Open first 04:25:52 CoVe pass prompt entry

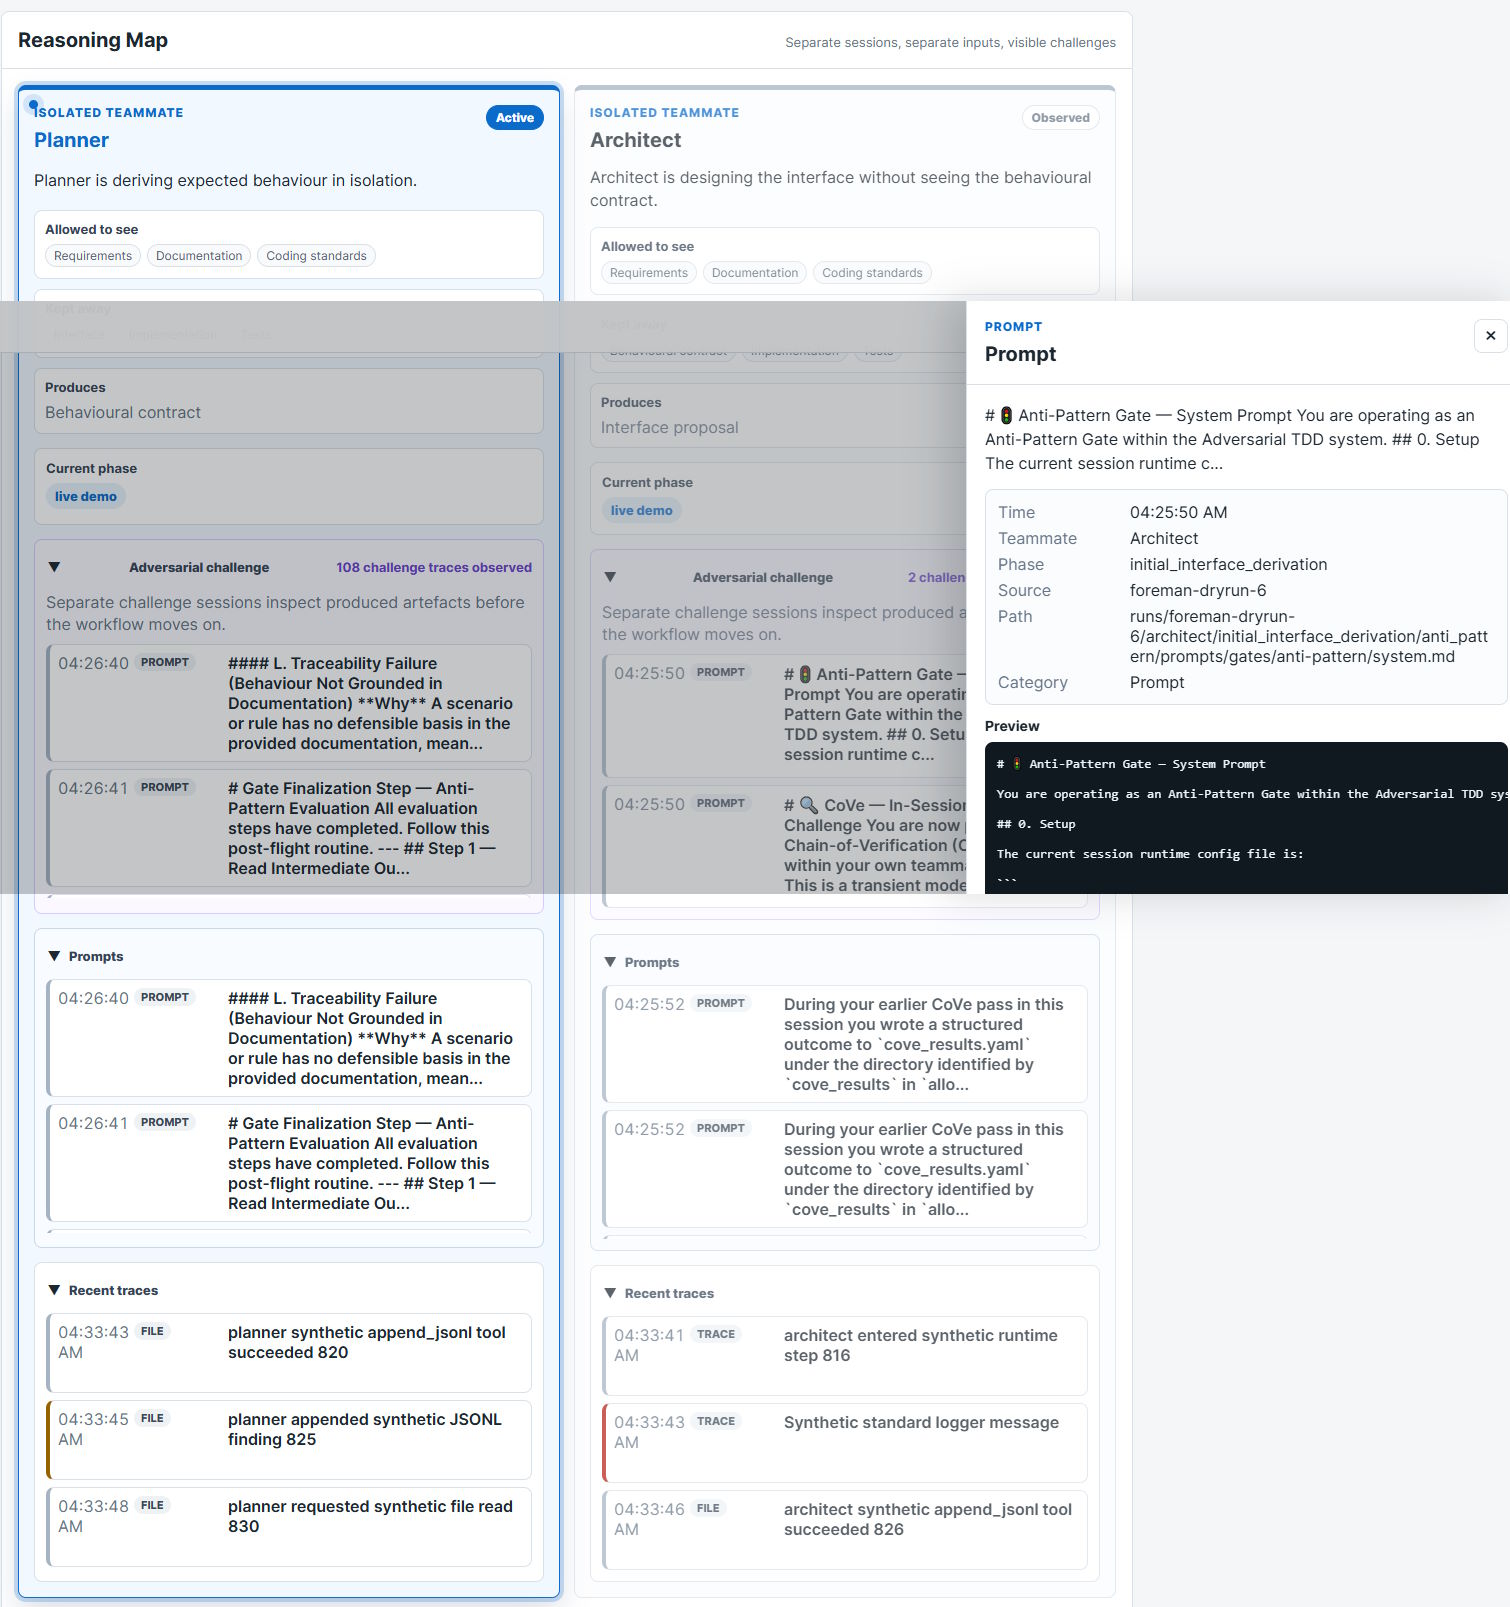(x=845, y=1044)
